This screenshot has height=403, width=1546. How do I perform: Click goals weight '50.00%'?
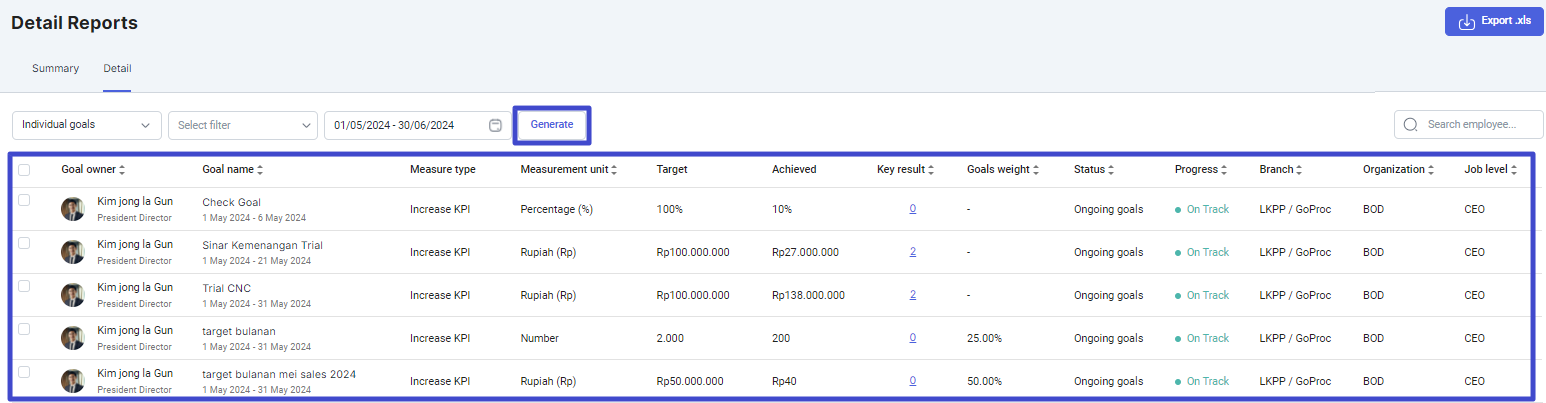[984, 381]
